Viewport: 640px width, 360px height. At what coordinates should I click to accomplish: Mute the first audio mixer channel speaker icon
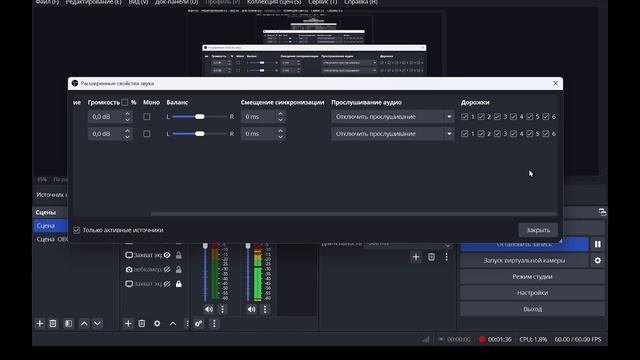pyautogui.click(x=209, y=309)
